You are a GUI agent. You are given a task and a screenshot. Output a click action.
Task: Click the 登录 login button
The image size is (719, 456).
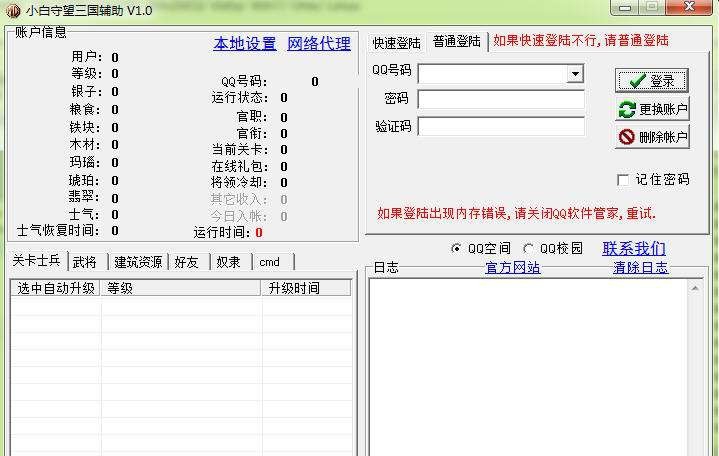click(x=652, y=81)
